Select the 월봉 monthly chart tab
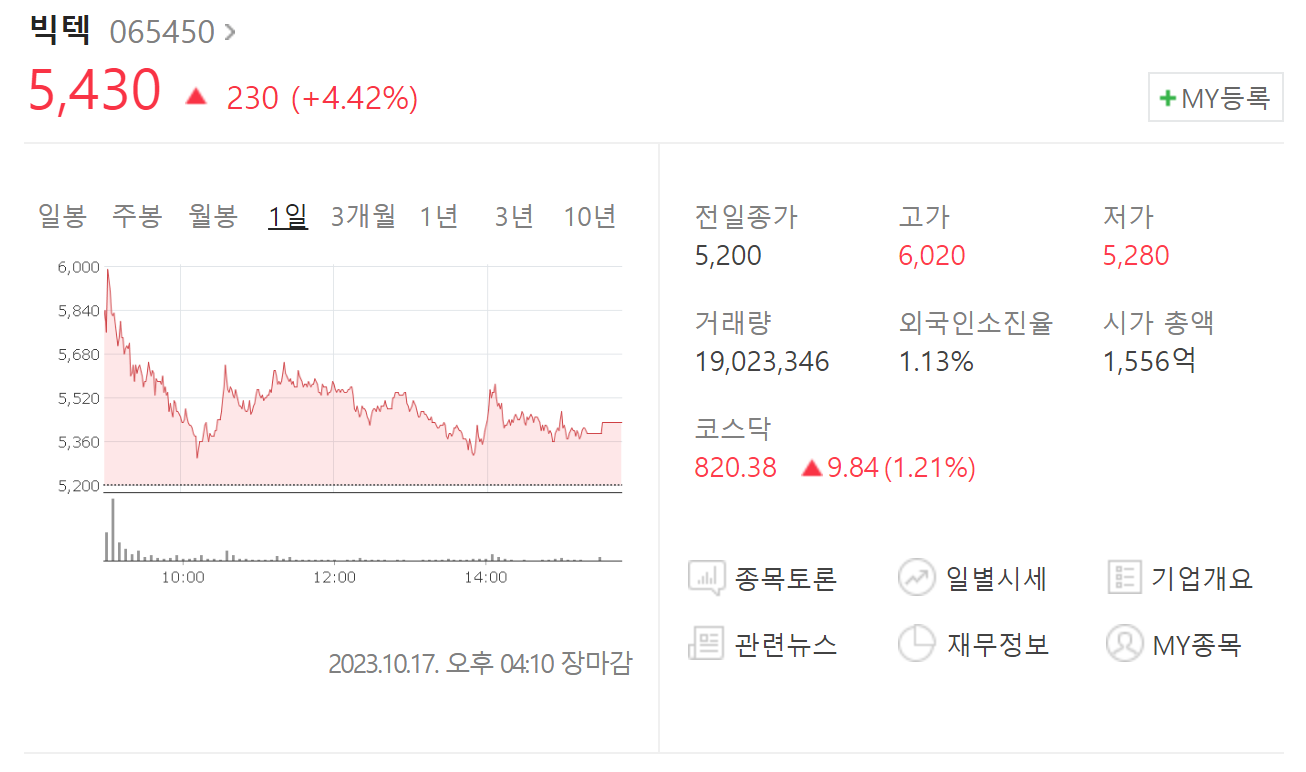The height and width of the screenshot is (772, 1306). (211, 215)
